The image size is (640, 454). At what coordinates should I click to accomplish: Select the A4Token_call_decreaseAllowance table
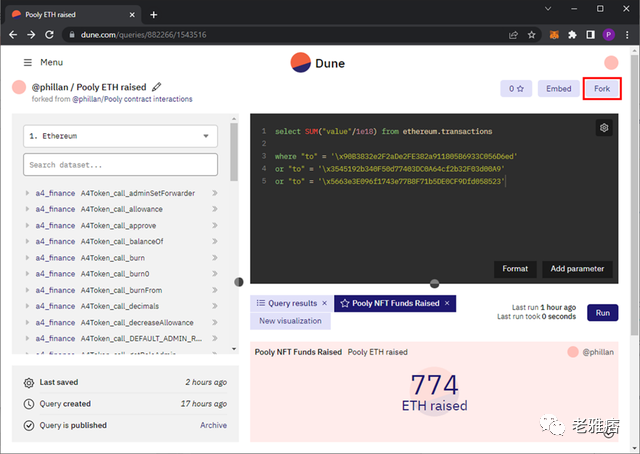(x=137, y=323)
